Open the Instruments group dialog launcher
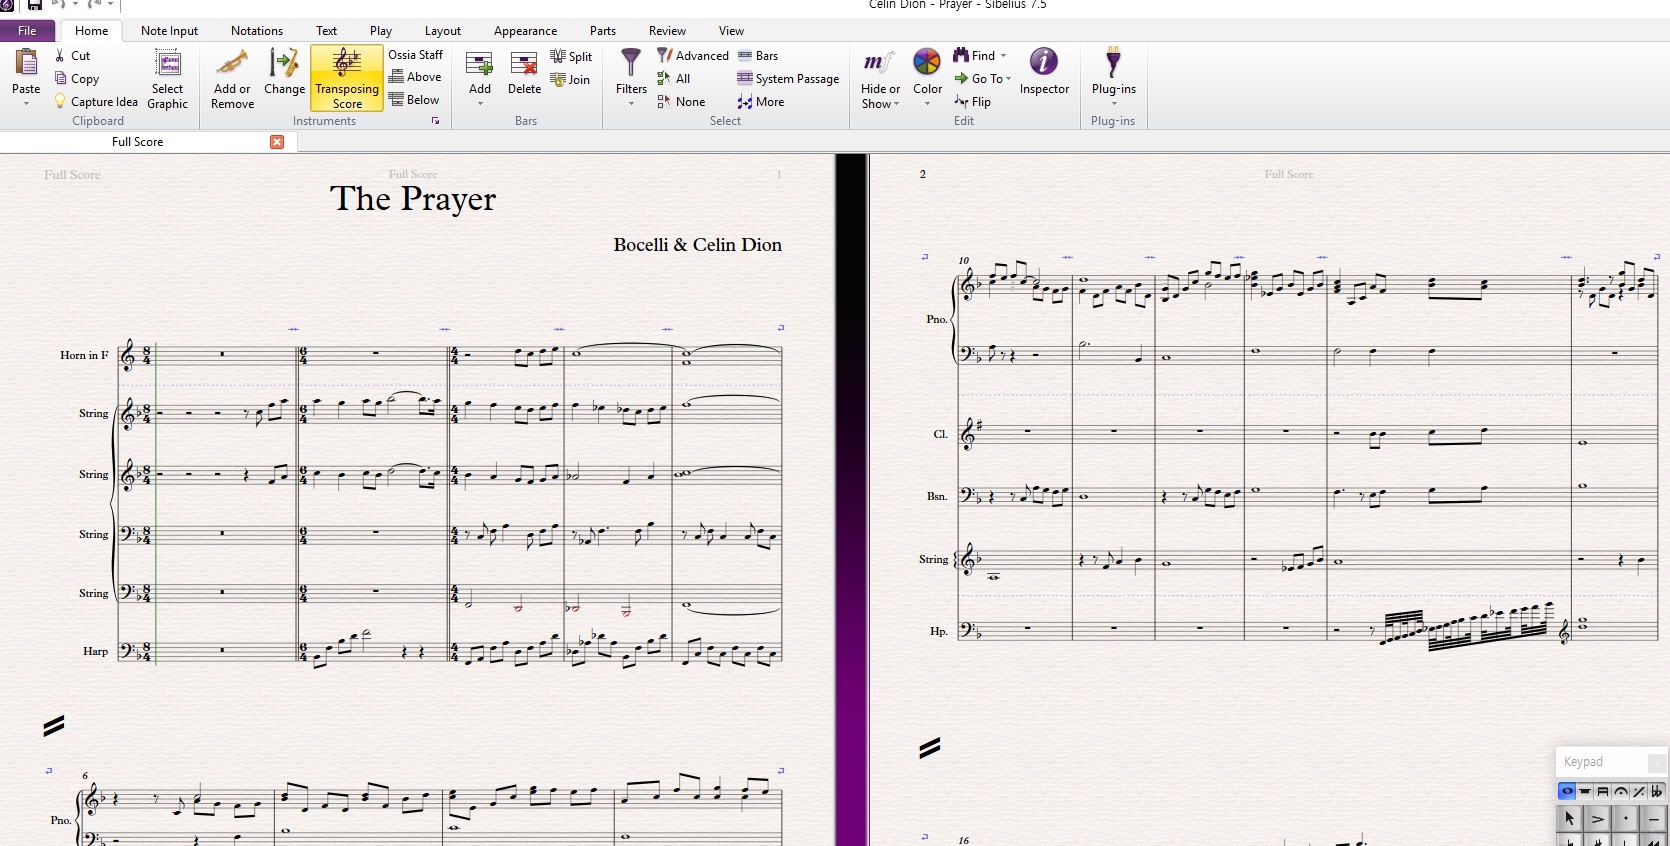This screenshot has width=1670, height=846. 435,121
